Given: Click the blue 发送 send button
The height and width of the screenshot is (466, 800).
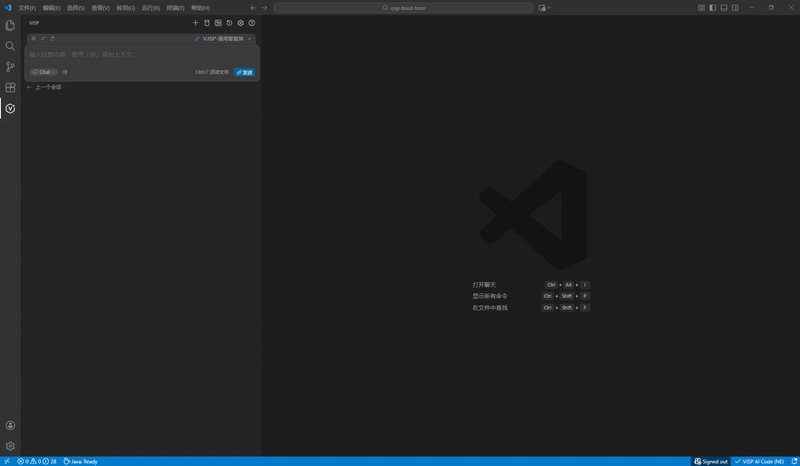Looking at the screenshot, I should 245,72.
